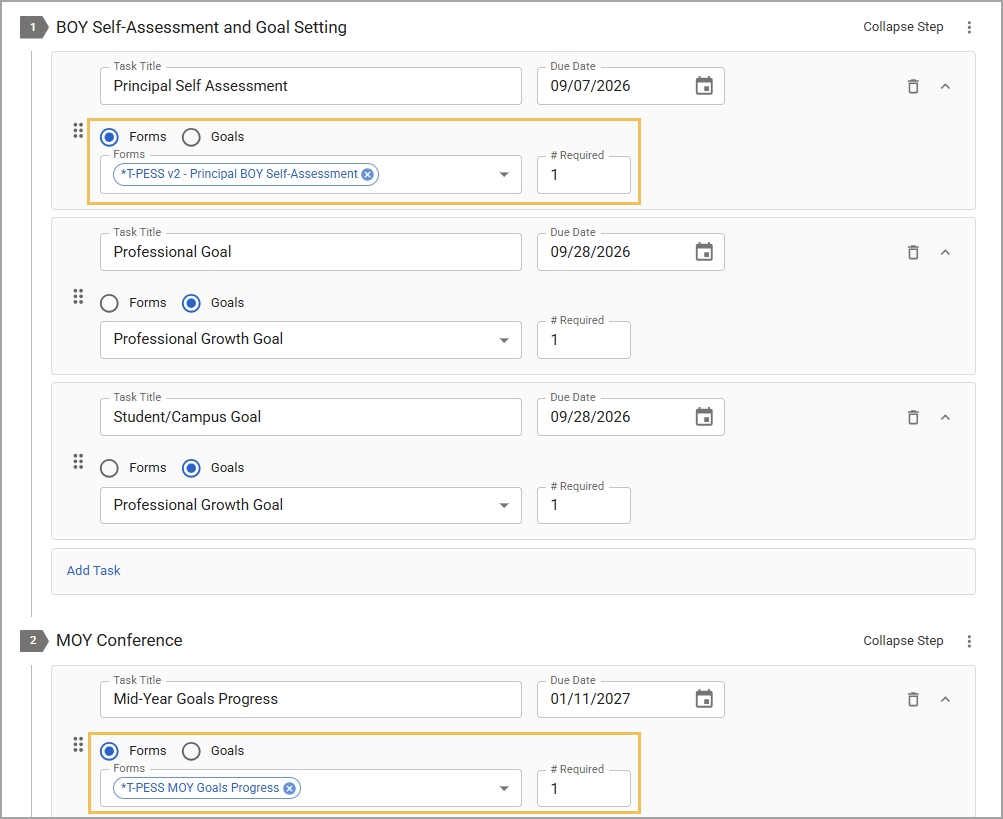This screenshot has height=819, width=1003.
Task: Edit Task Title field Student/Campus Goal
Action: tap(311, 417)
